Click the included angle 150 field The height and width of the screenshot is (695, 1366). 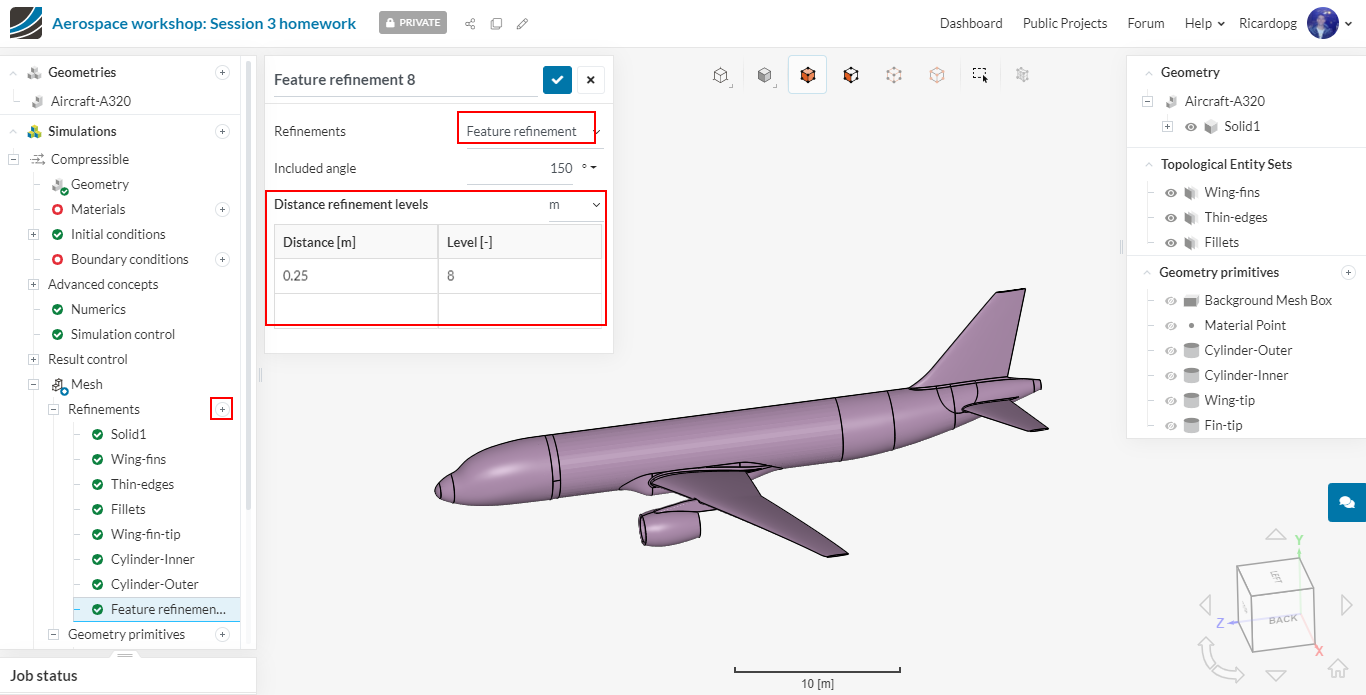[x=520, y=168]
